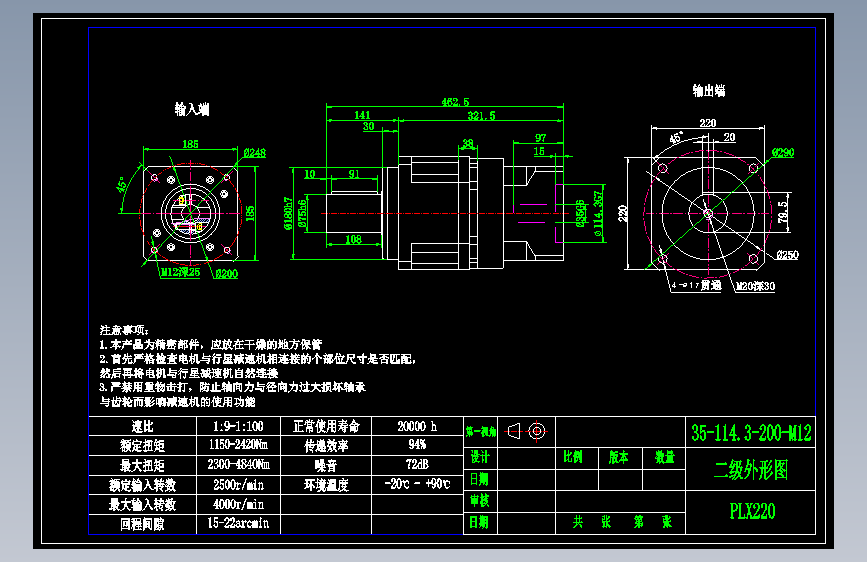Click the 1150-2420Nm torque value
The image size is (867, 562).
[238, 445]
